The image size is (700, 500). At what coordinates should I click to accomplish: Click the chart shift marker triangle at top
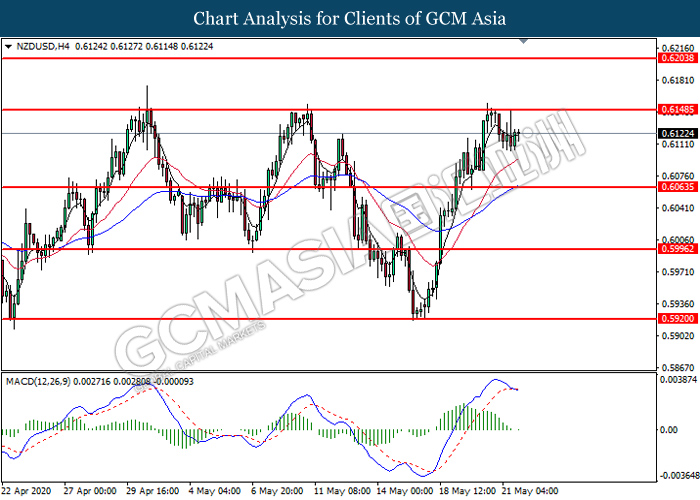tap(524, 42)
